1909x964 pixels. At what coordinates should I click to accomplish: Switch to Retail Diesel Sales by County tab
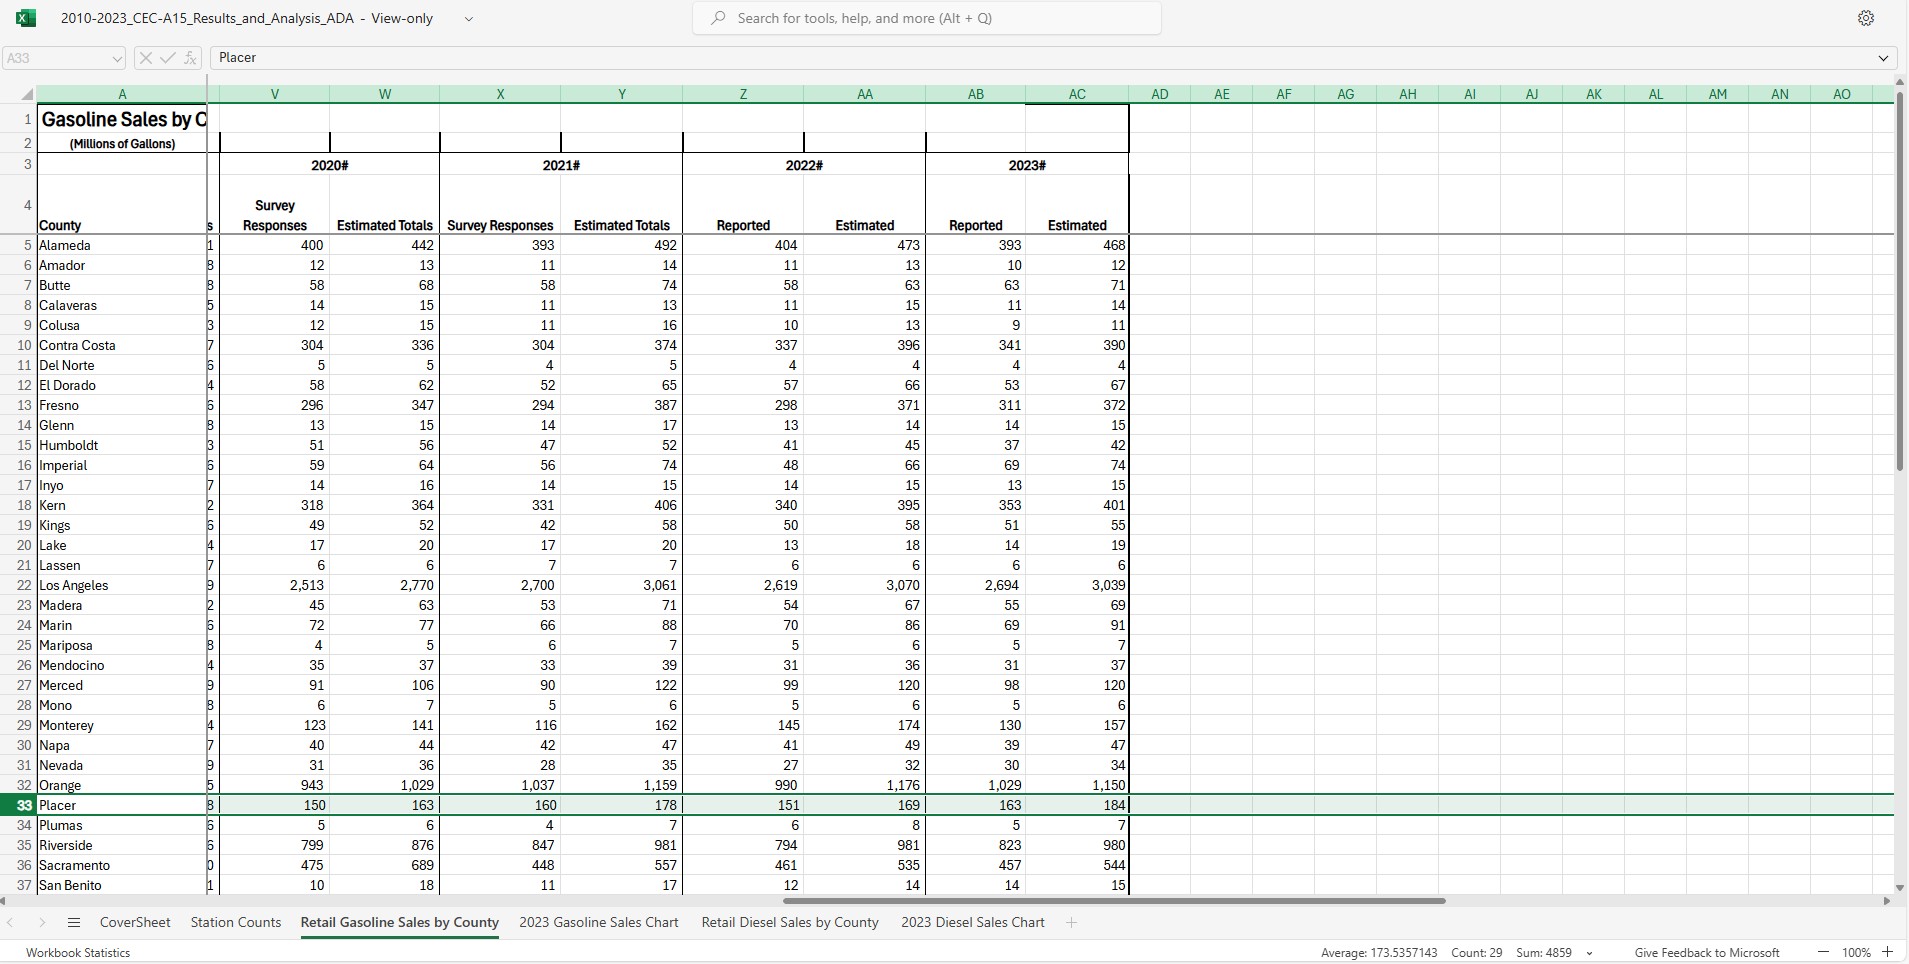(789, 922)
